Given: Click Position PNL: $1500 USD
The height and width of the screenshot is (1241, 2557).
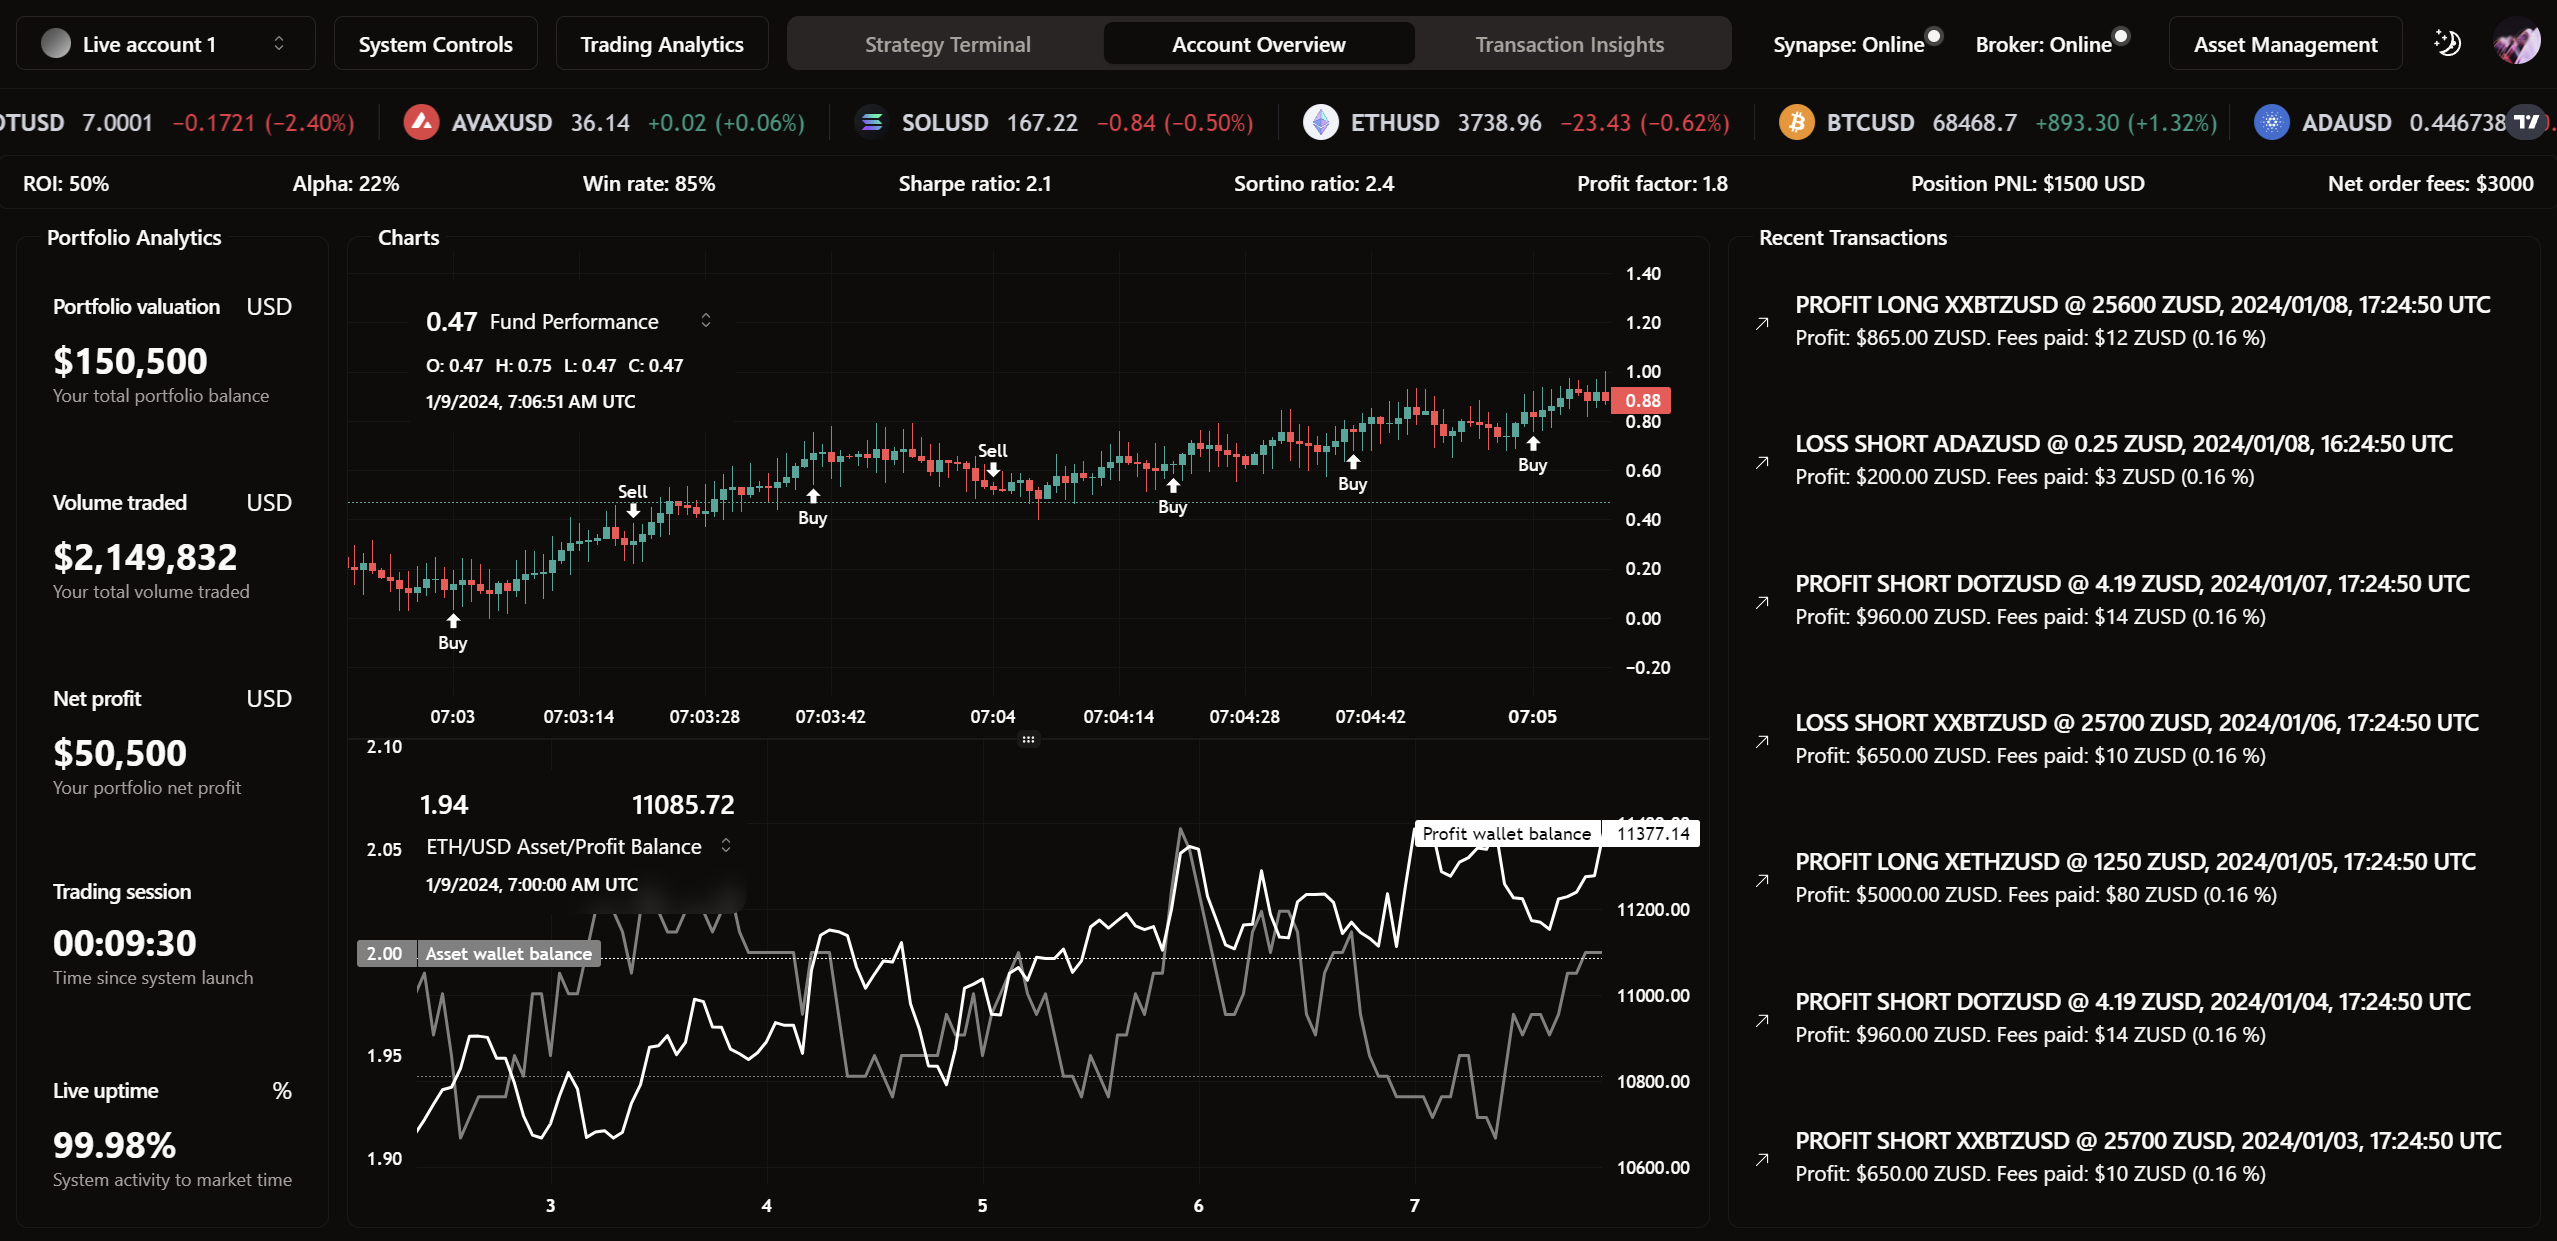Looking at the screenshot, I should (x=2028, y=184).
